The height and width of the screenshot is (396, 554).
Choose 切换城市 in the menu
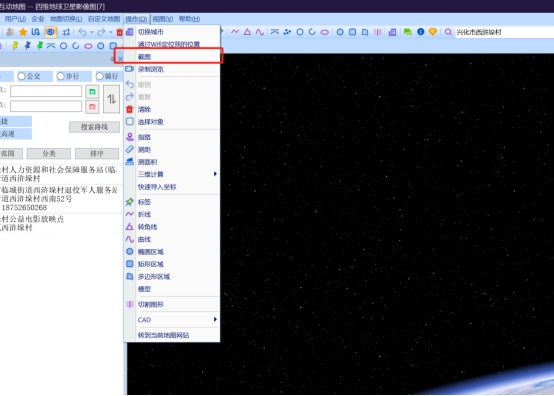(x=172, y=32)
